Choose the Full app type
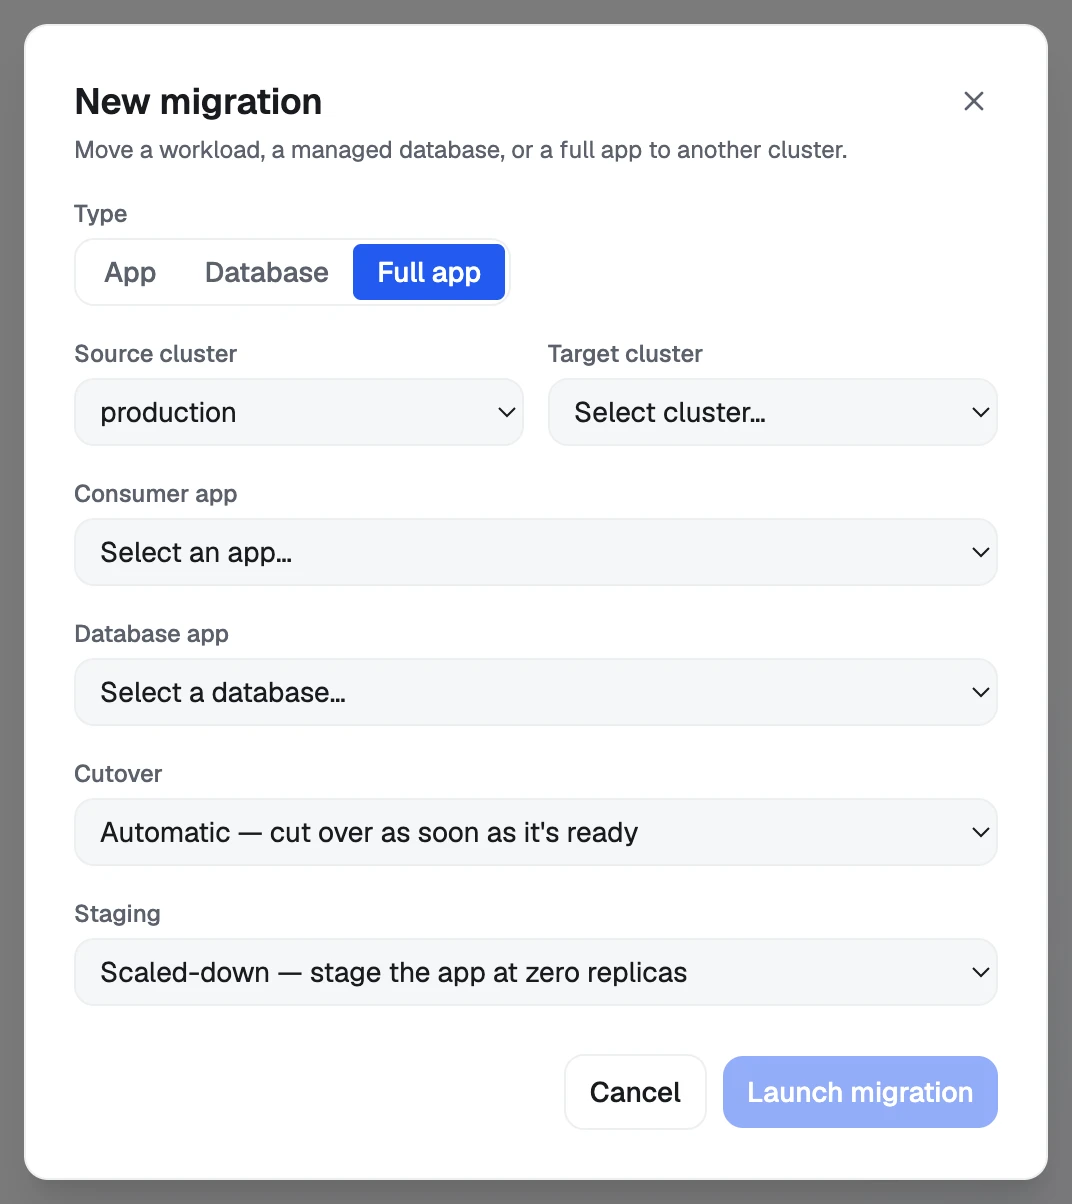 [x=429, y=272]
